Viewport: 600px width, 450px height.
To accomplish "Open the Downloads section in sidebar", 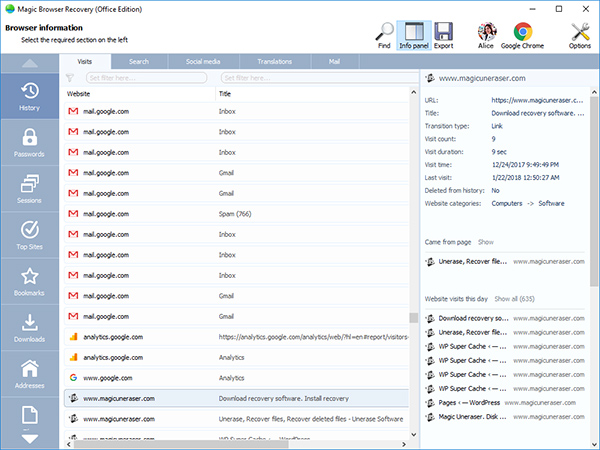I will coord(29,328).
